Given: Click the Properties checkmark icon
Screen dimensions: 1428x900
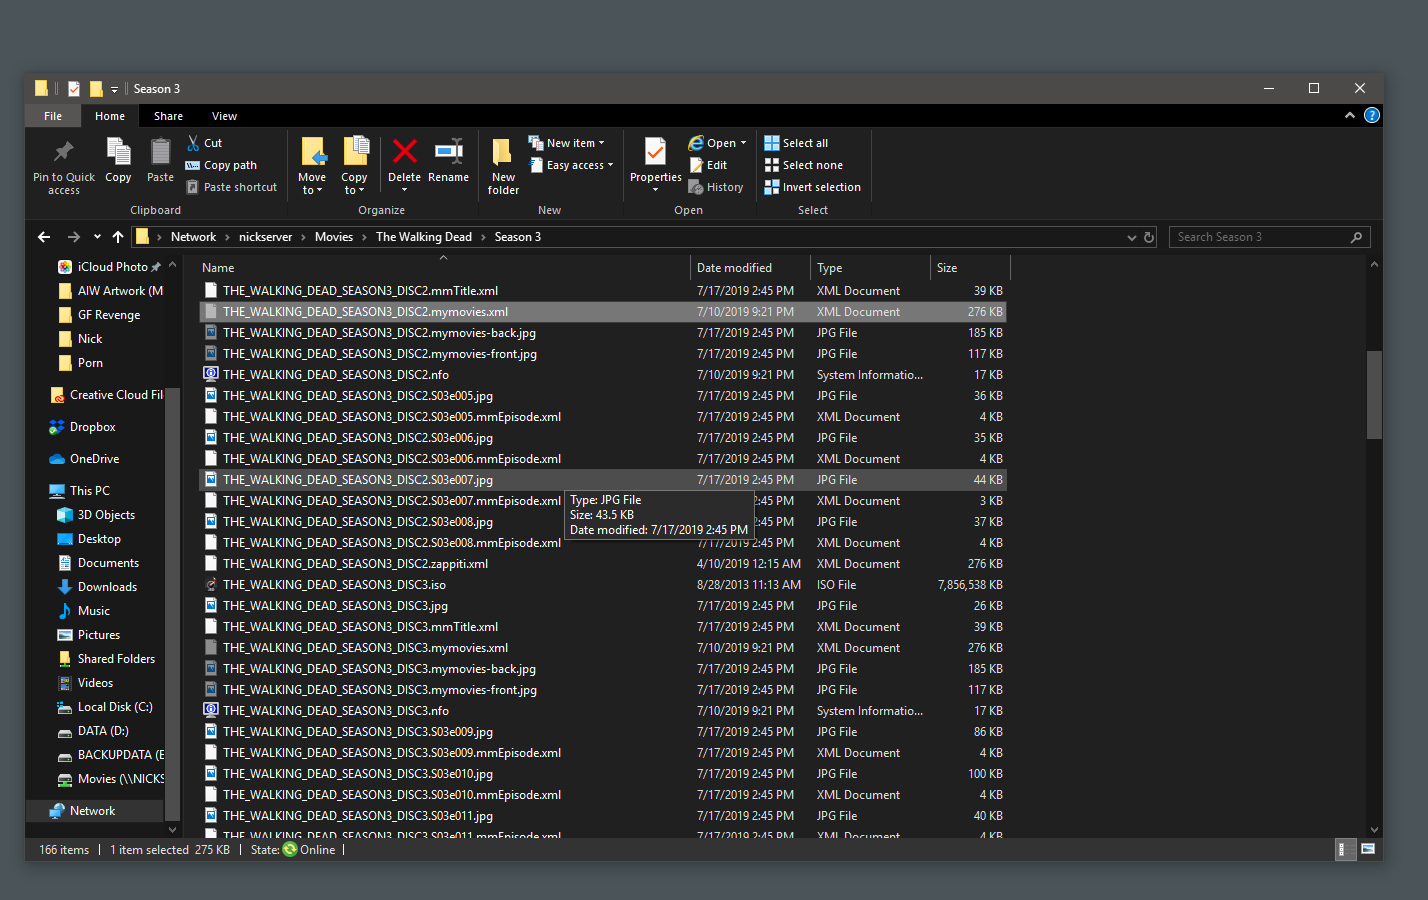Looking at the screenshot, I should 655,151.
